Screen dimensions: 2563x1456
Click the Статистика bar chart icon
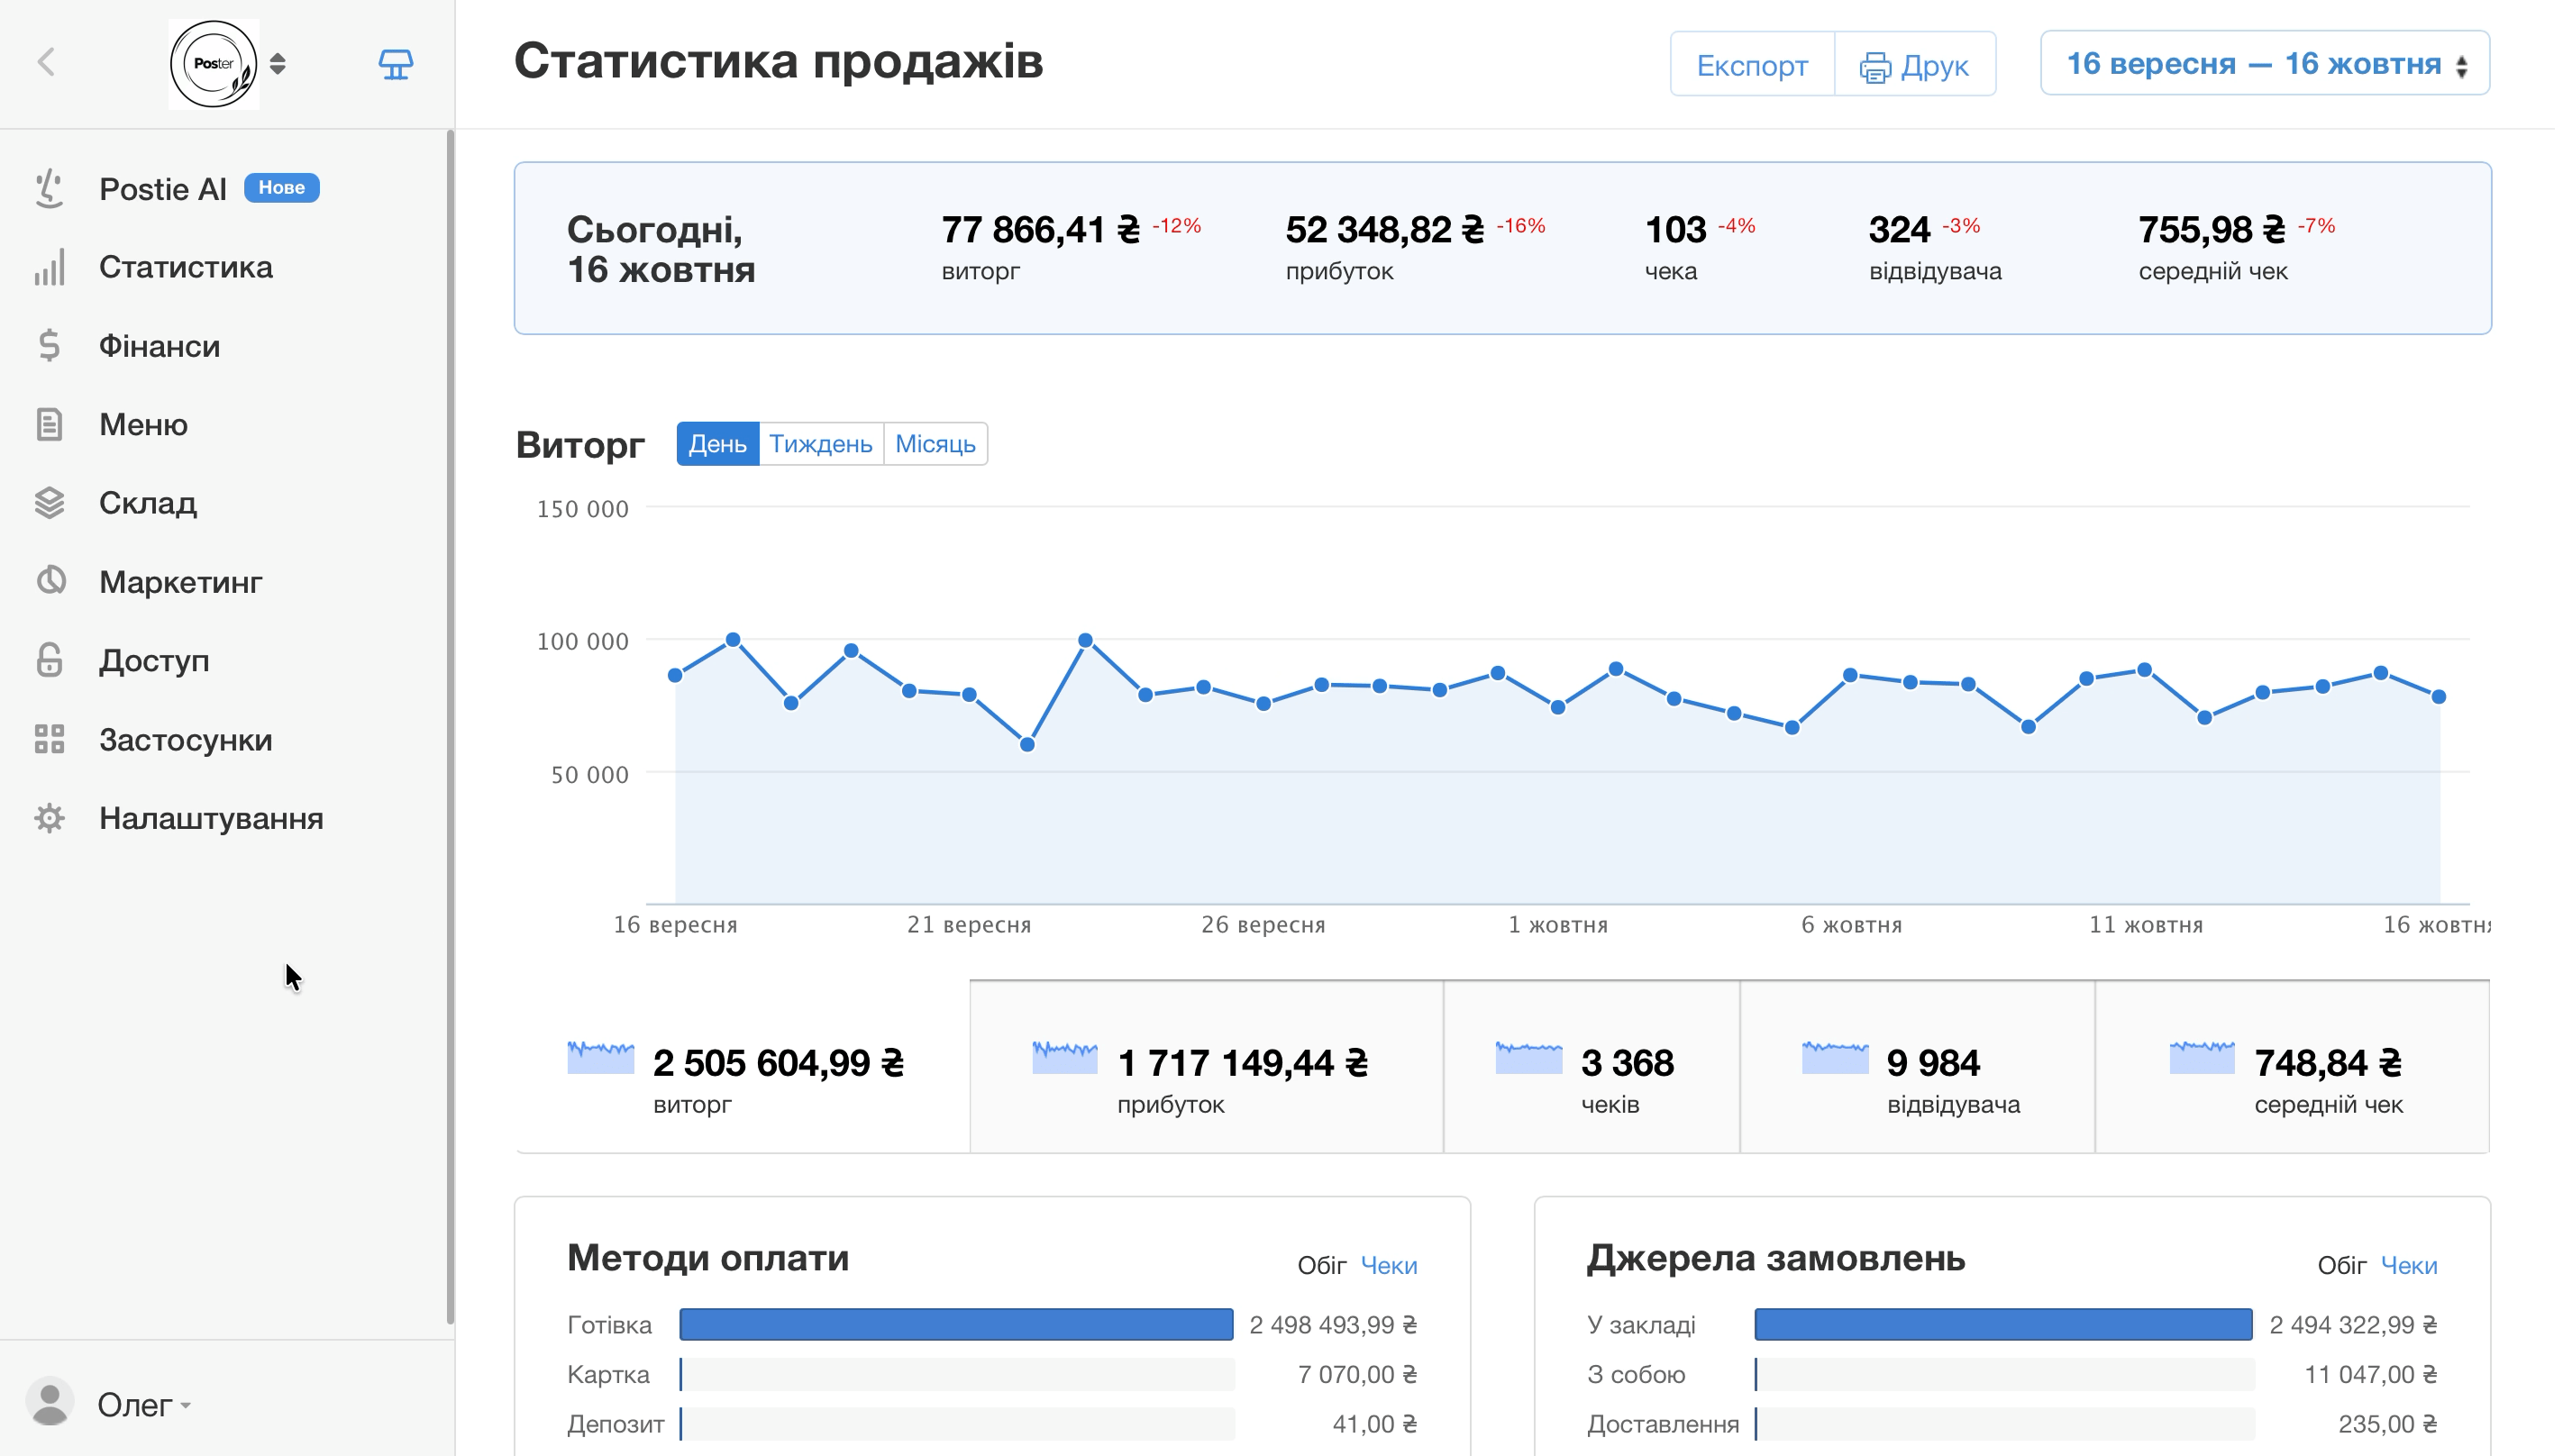(49, 267)
